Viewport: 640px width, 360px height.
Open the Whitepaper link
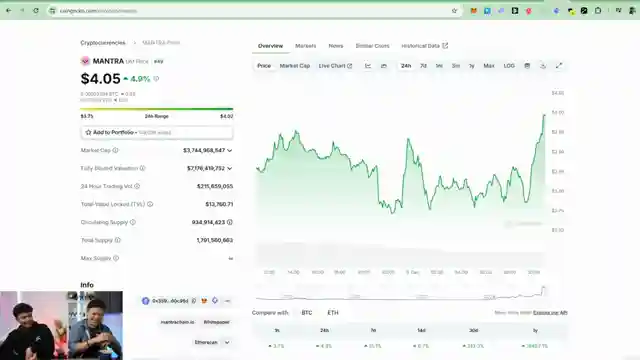pyautogui.click(x=216, y=322)
